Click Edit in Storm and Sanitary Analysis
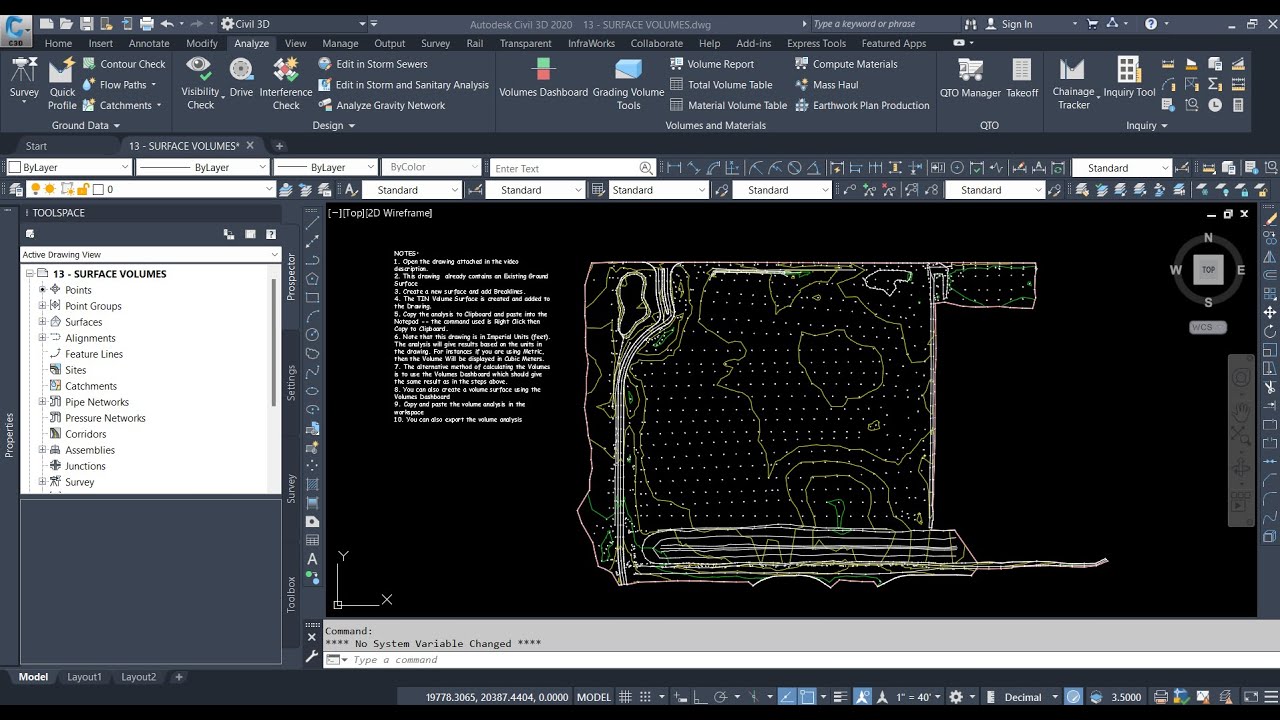Viewport: 1280px width, 720px height. [x=403, y=85]
